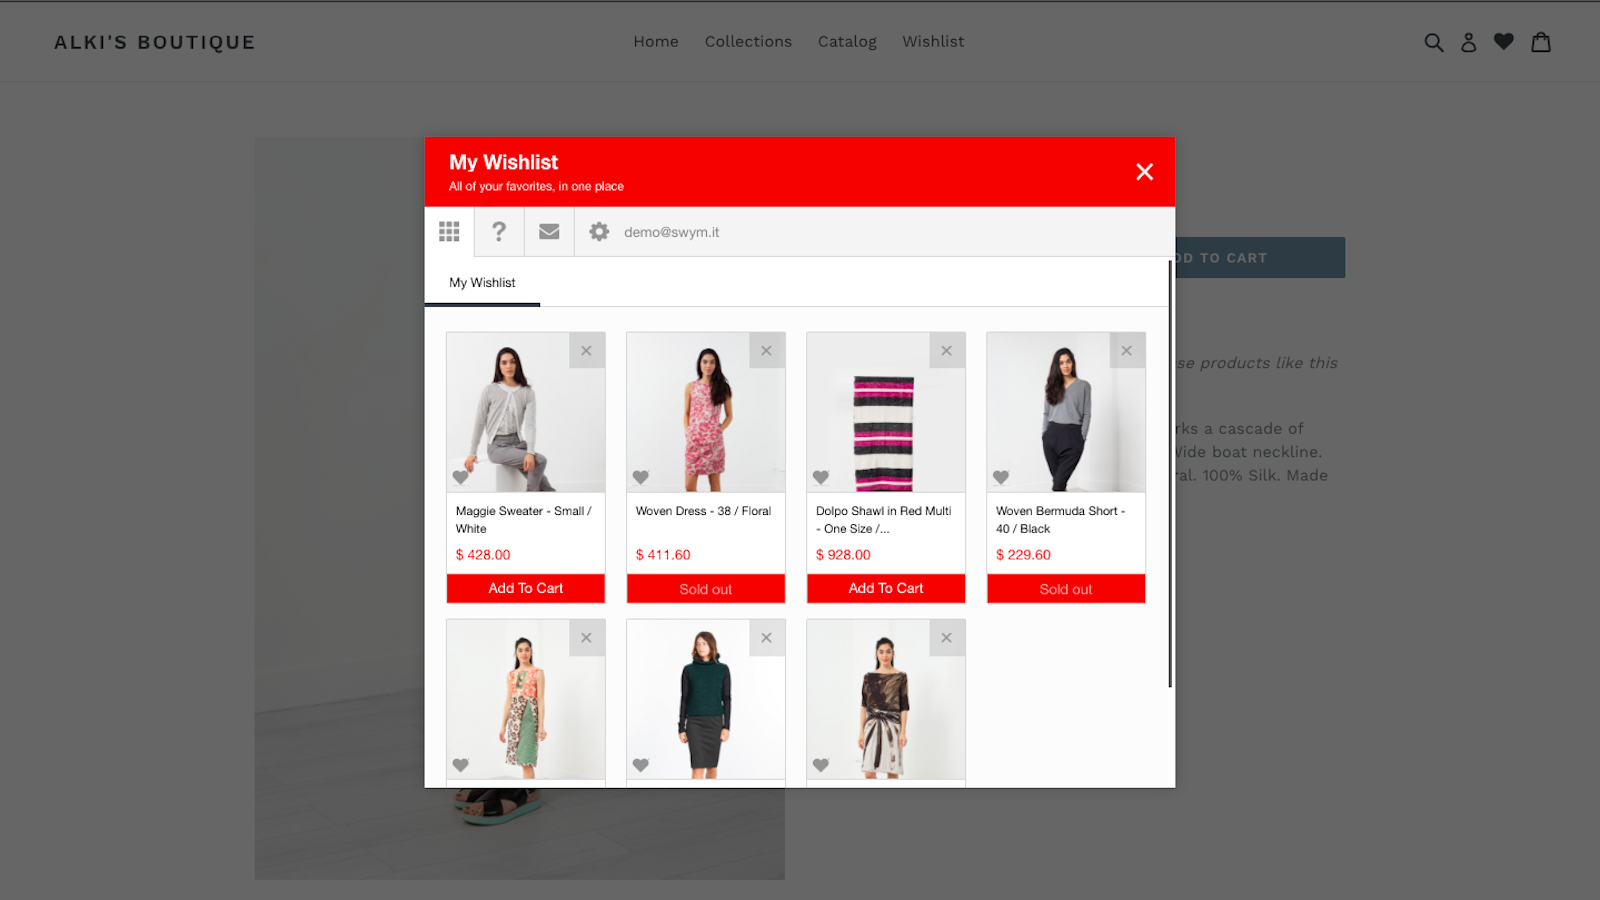Toggle heart on Maggie Sweater card
The height and width of the screenshot is (900, 1600).
pos(461,477)
